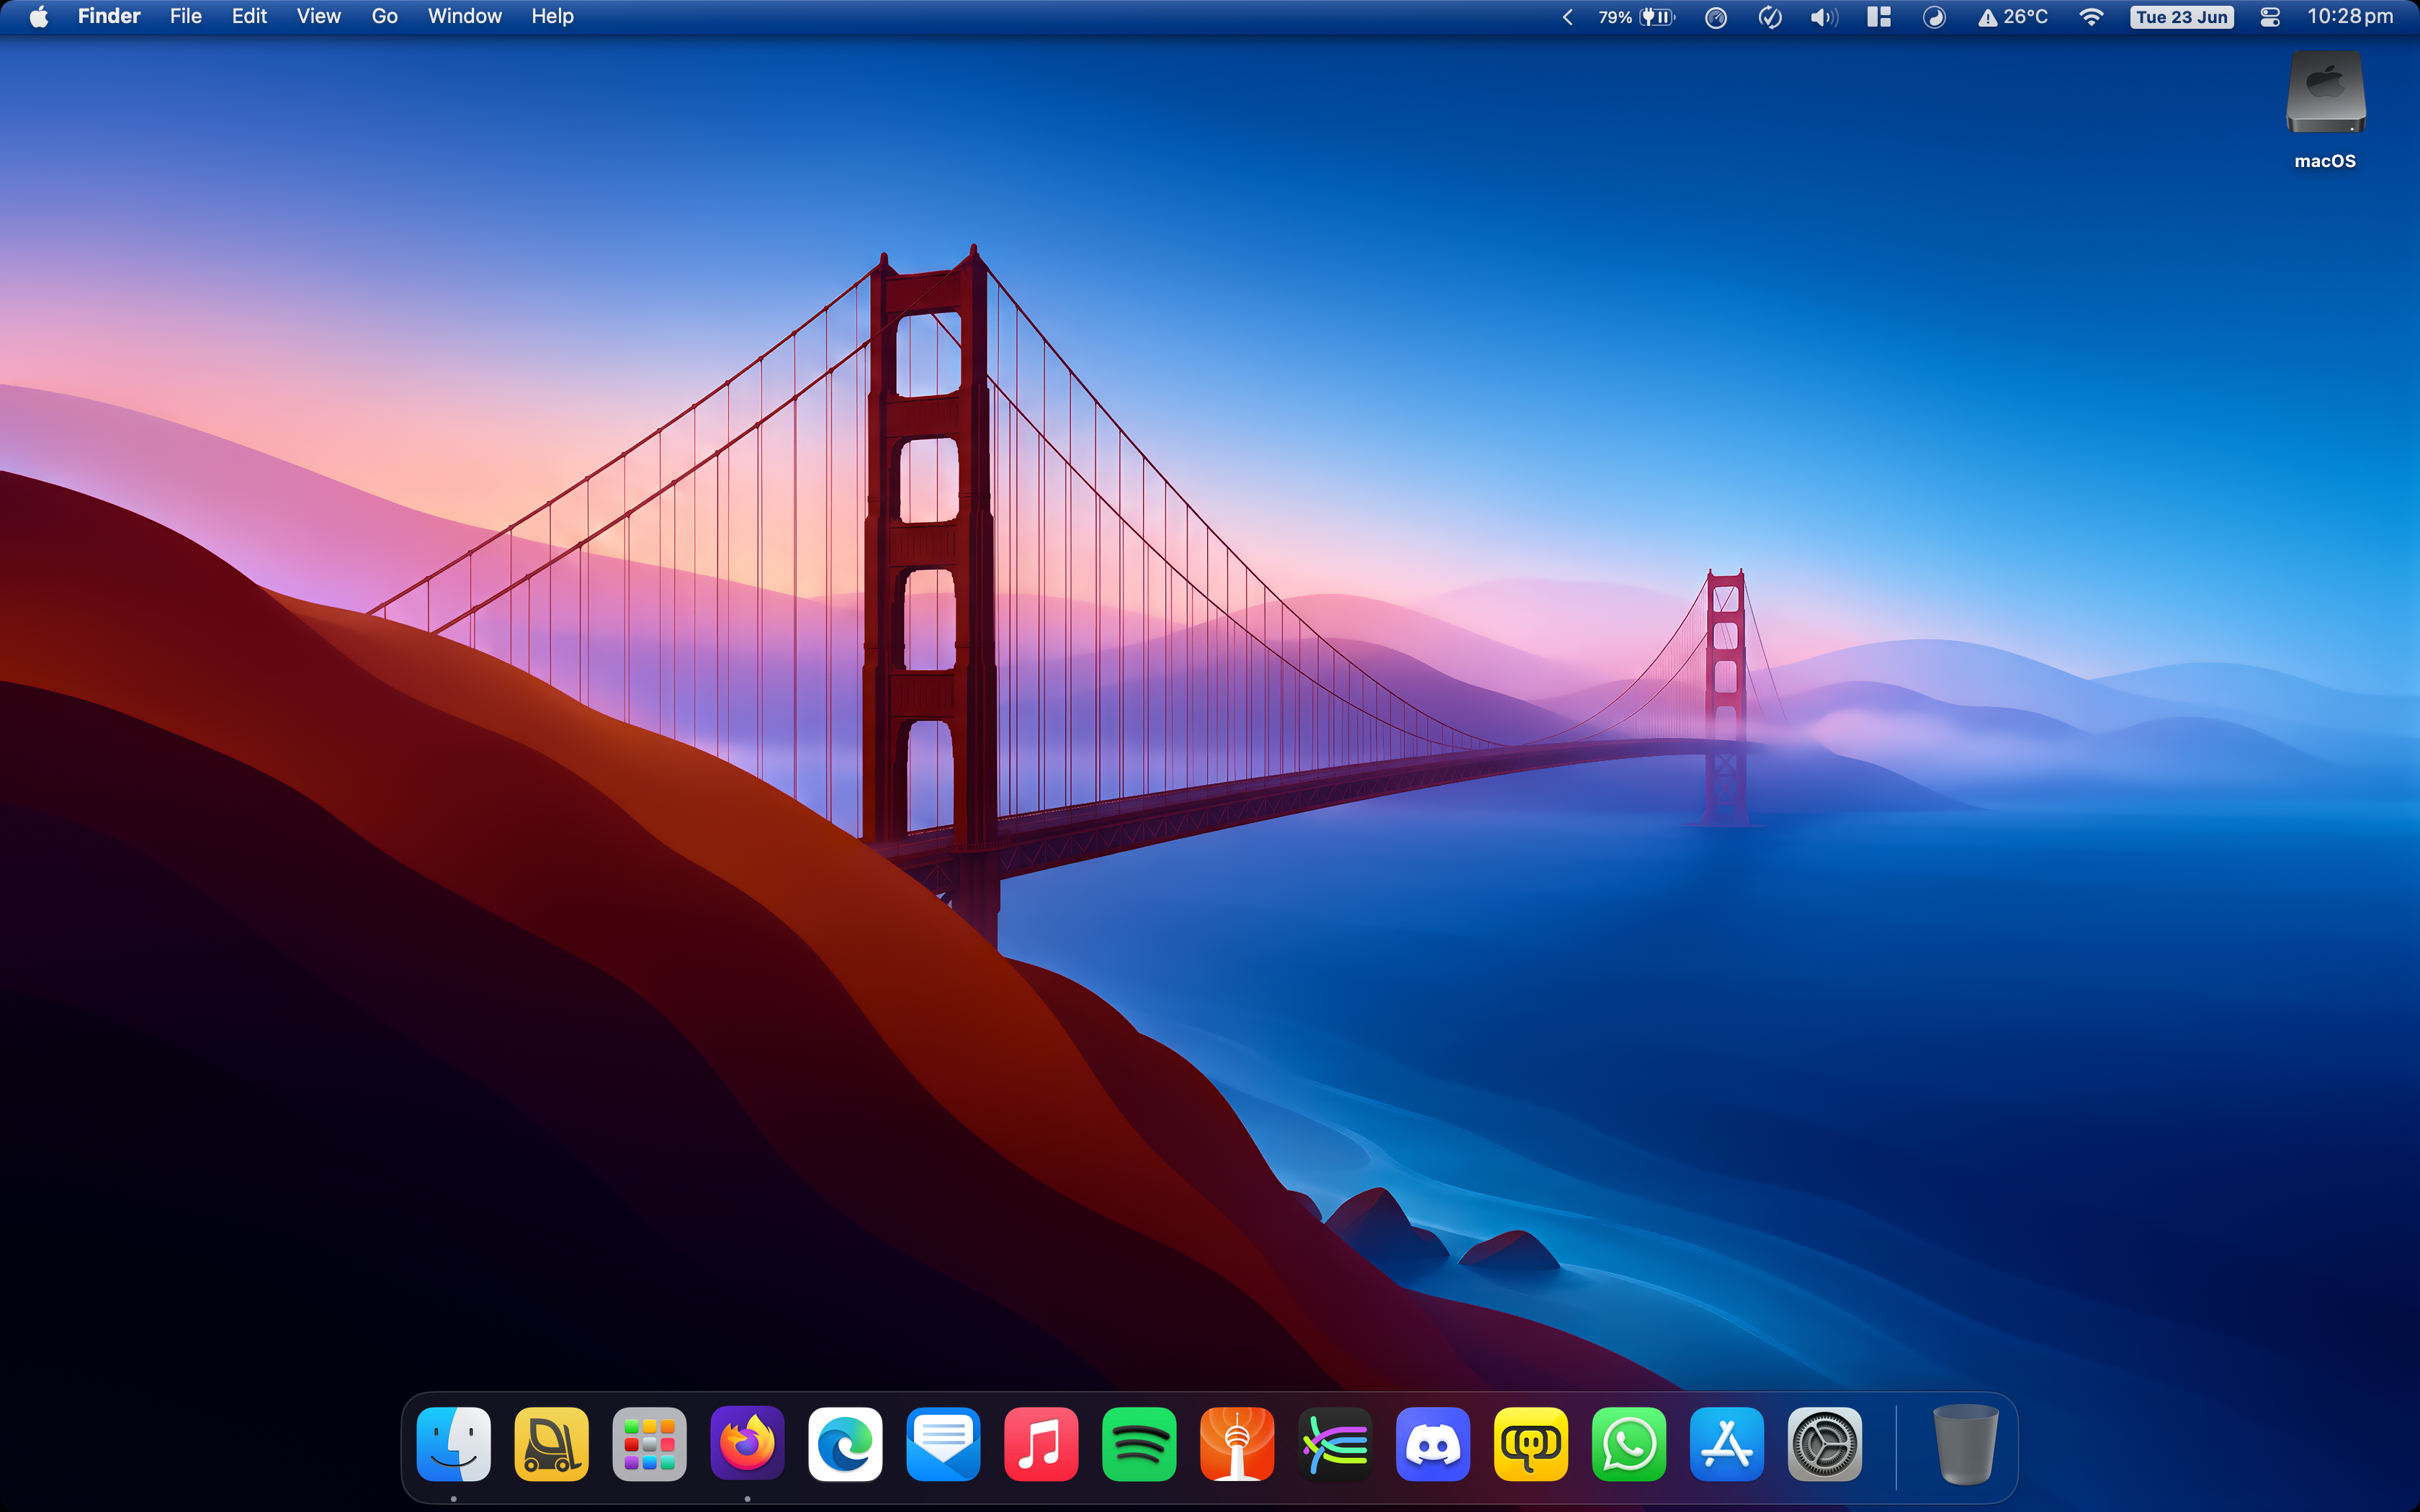Open Discord from the Dock
Screen dimensions: 2420x1512
pyautogui.click(x=1433, y=1444)
